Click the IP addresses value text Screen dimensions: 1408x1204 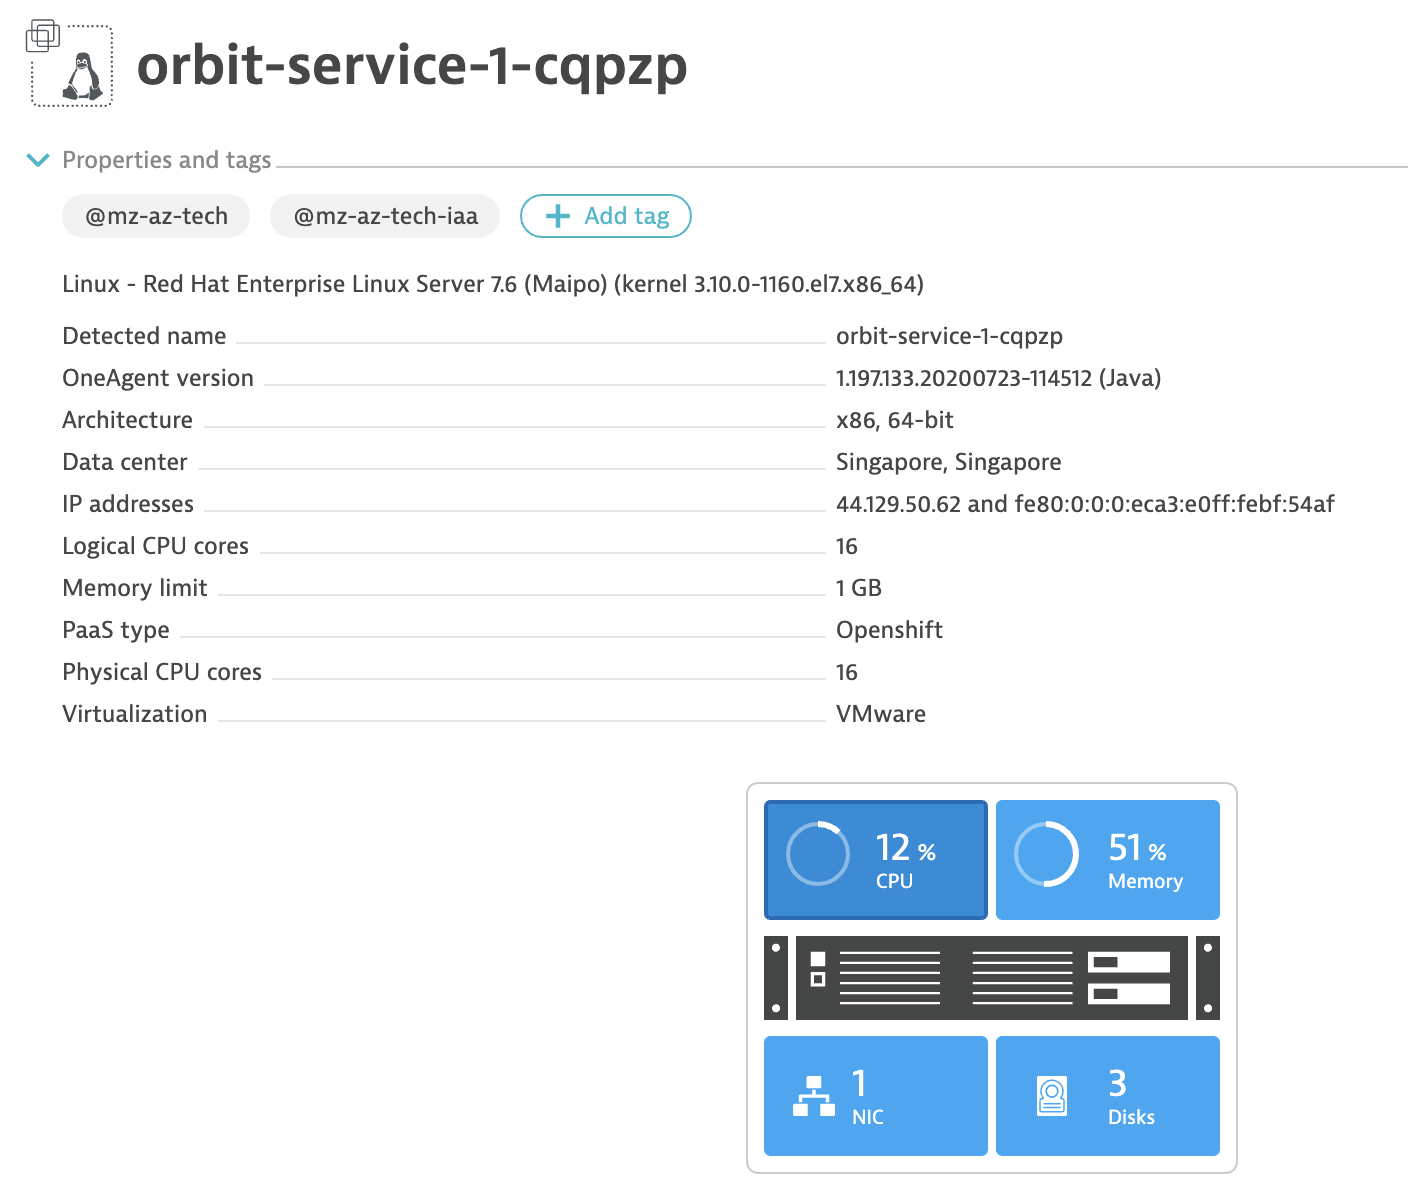[x=1085, y=504]
